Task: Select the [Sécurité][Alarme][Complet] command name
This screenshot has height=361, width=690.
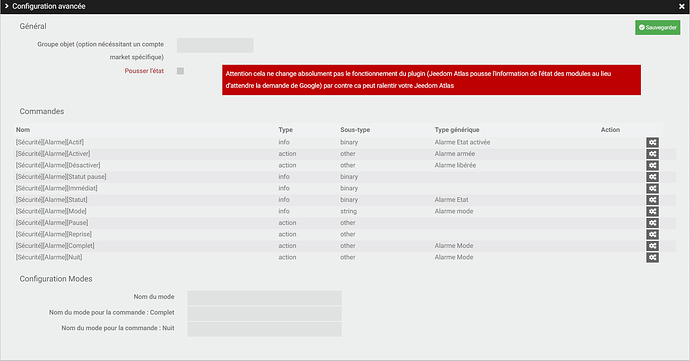Action: 55,246
